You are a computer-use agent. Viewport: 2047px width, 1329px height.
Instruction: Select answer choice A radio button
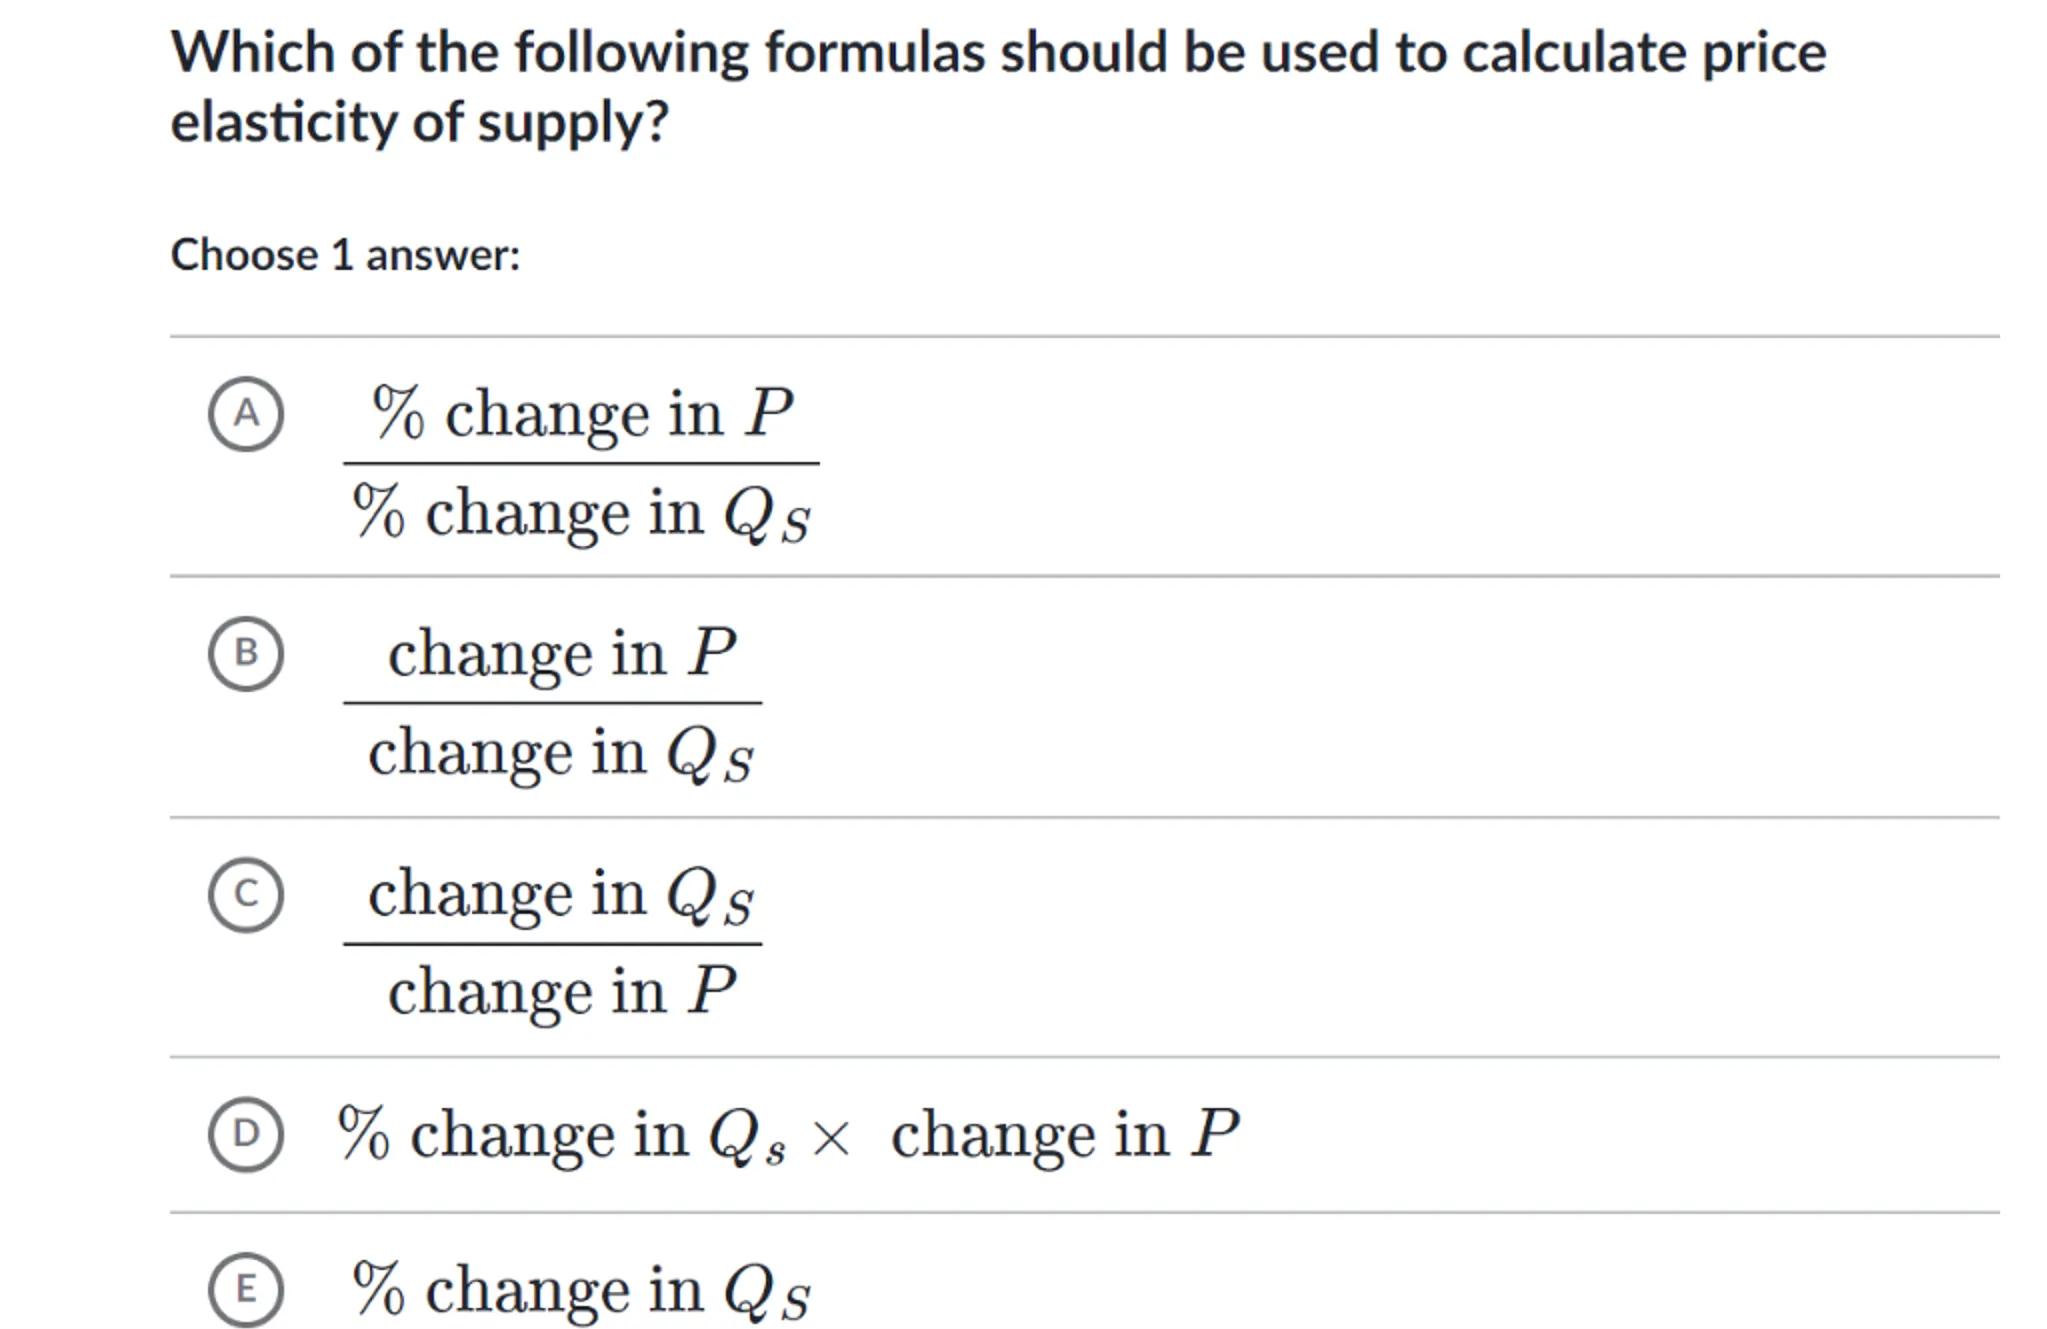[246, 414]
